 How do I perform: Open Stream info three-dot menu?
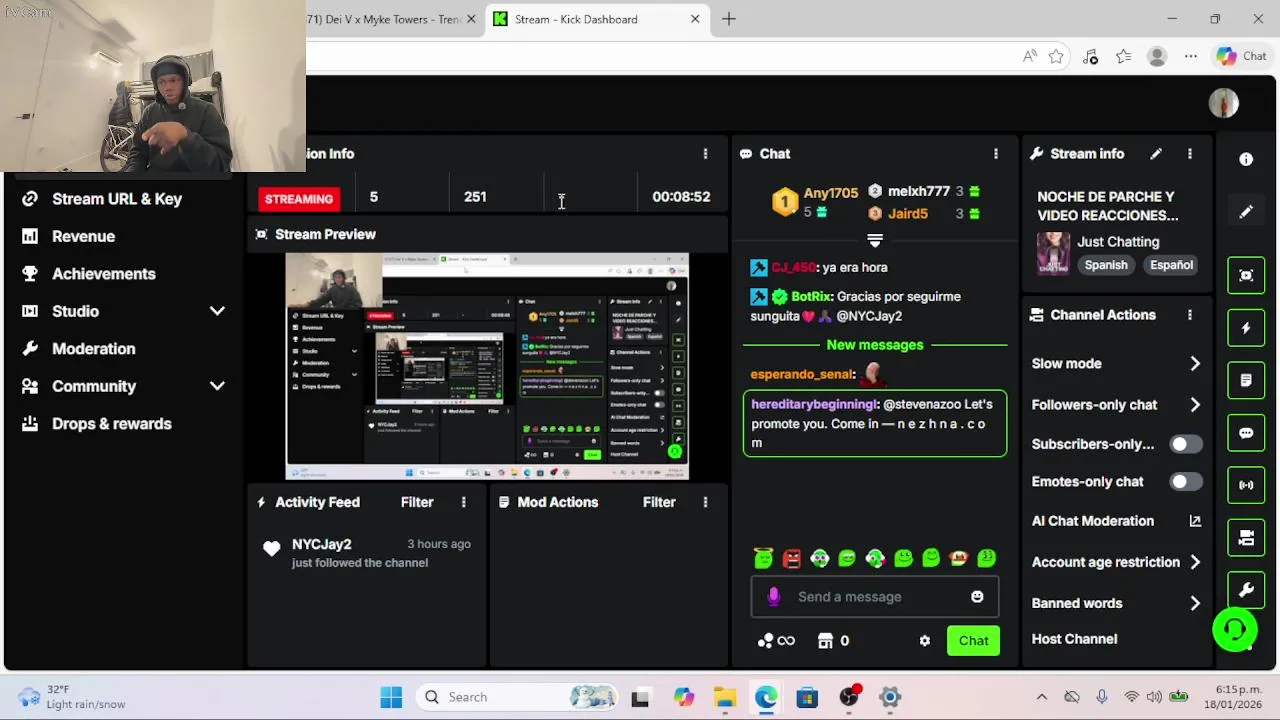[1189, 154]
